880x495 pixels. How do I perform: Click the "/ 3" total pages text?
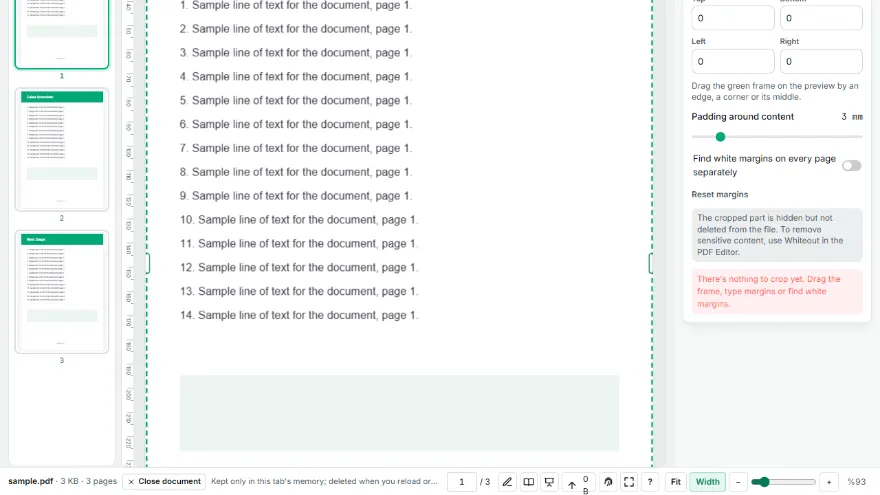click(x=485, y=482)
